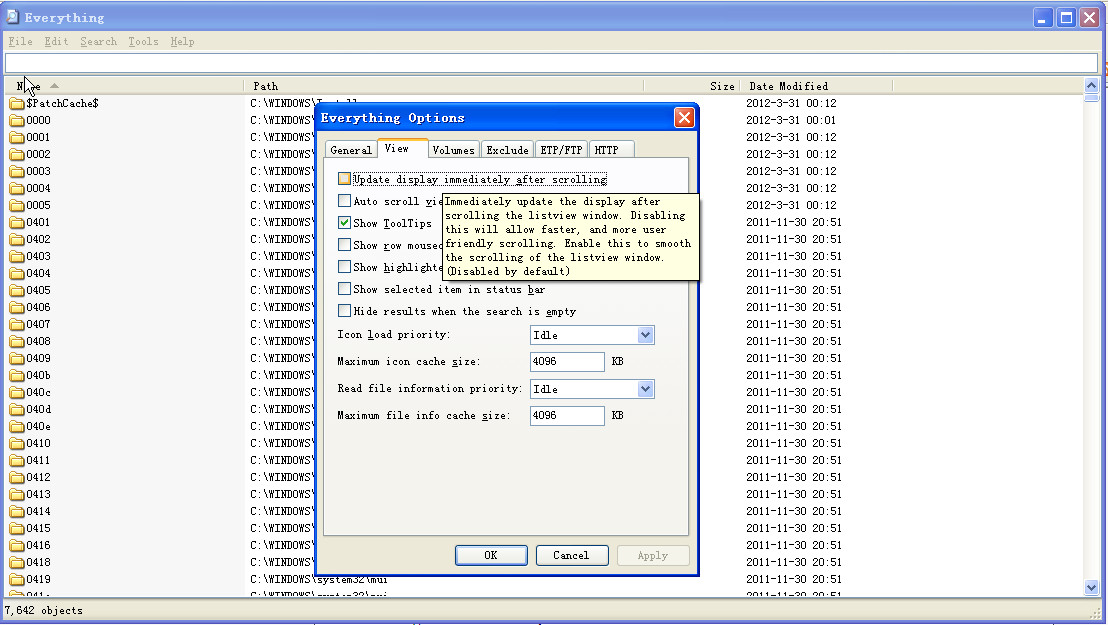
Task: Toggle the Auto scroll view checkbox
Action: pyautogui.click(x=344, y=201)
